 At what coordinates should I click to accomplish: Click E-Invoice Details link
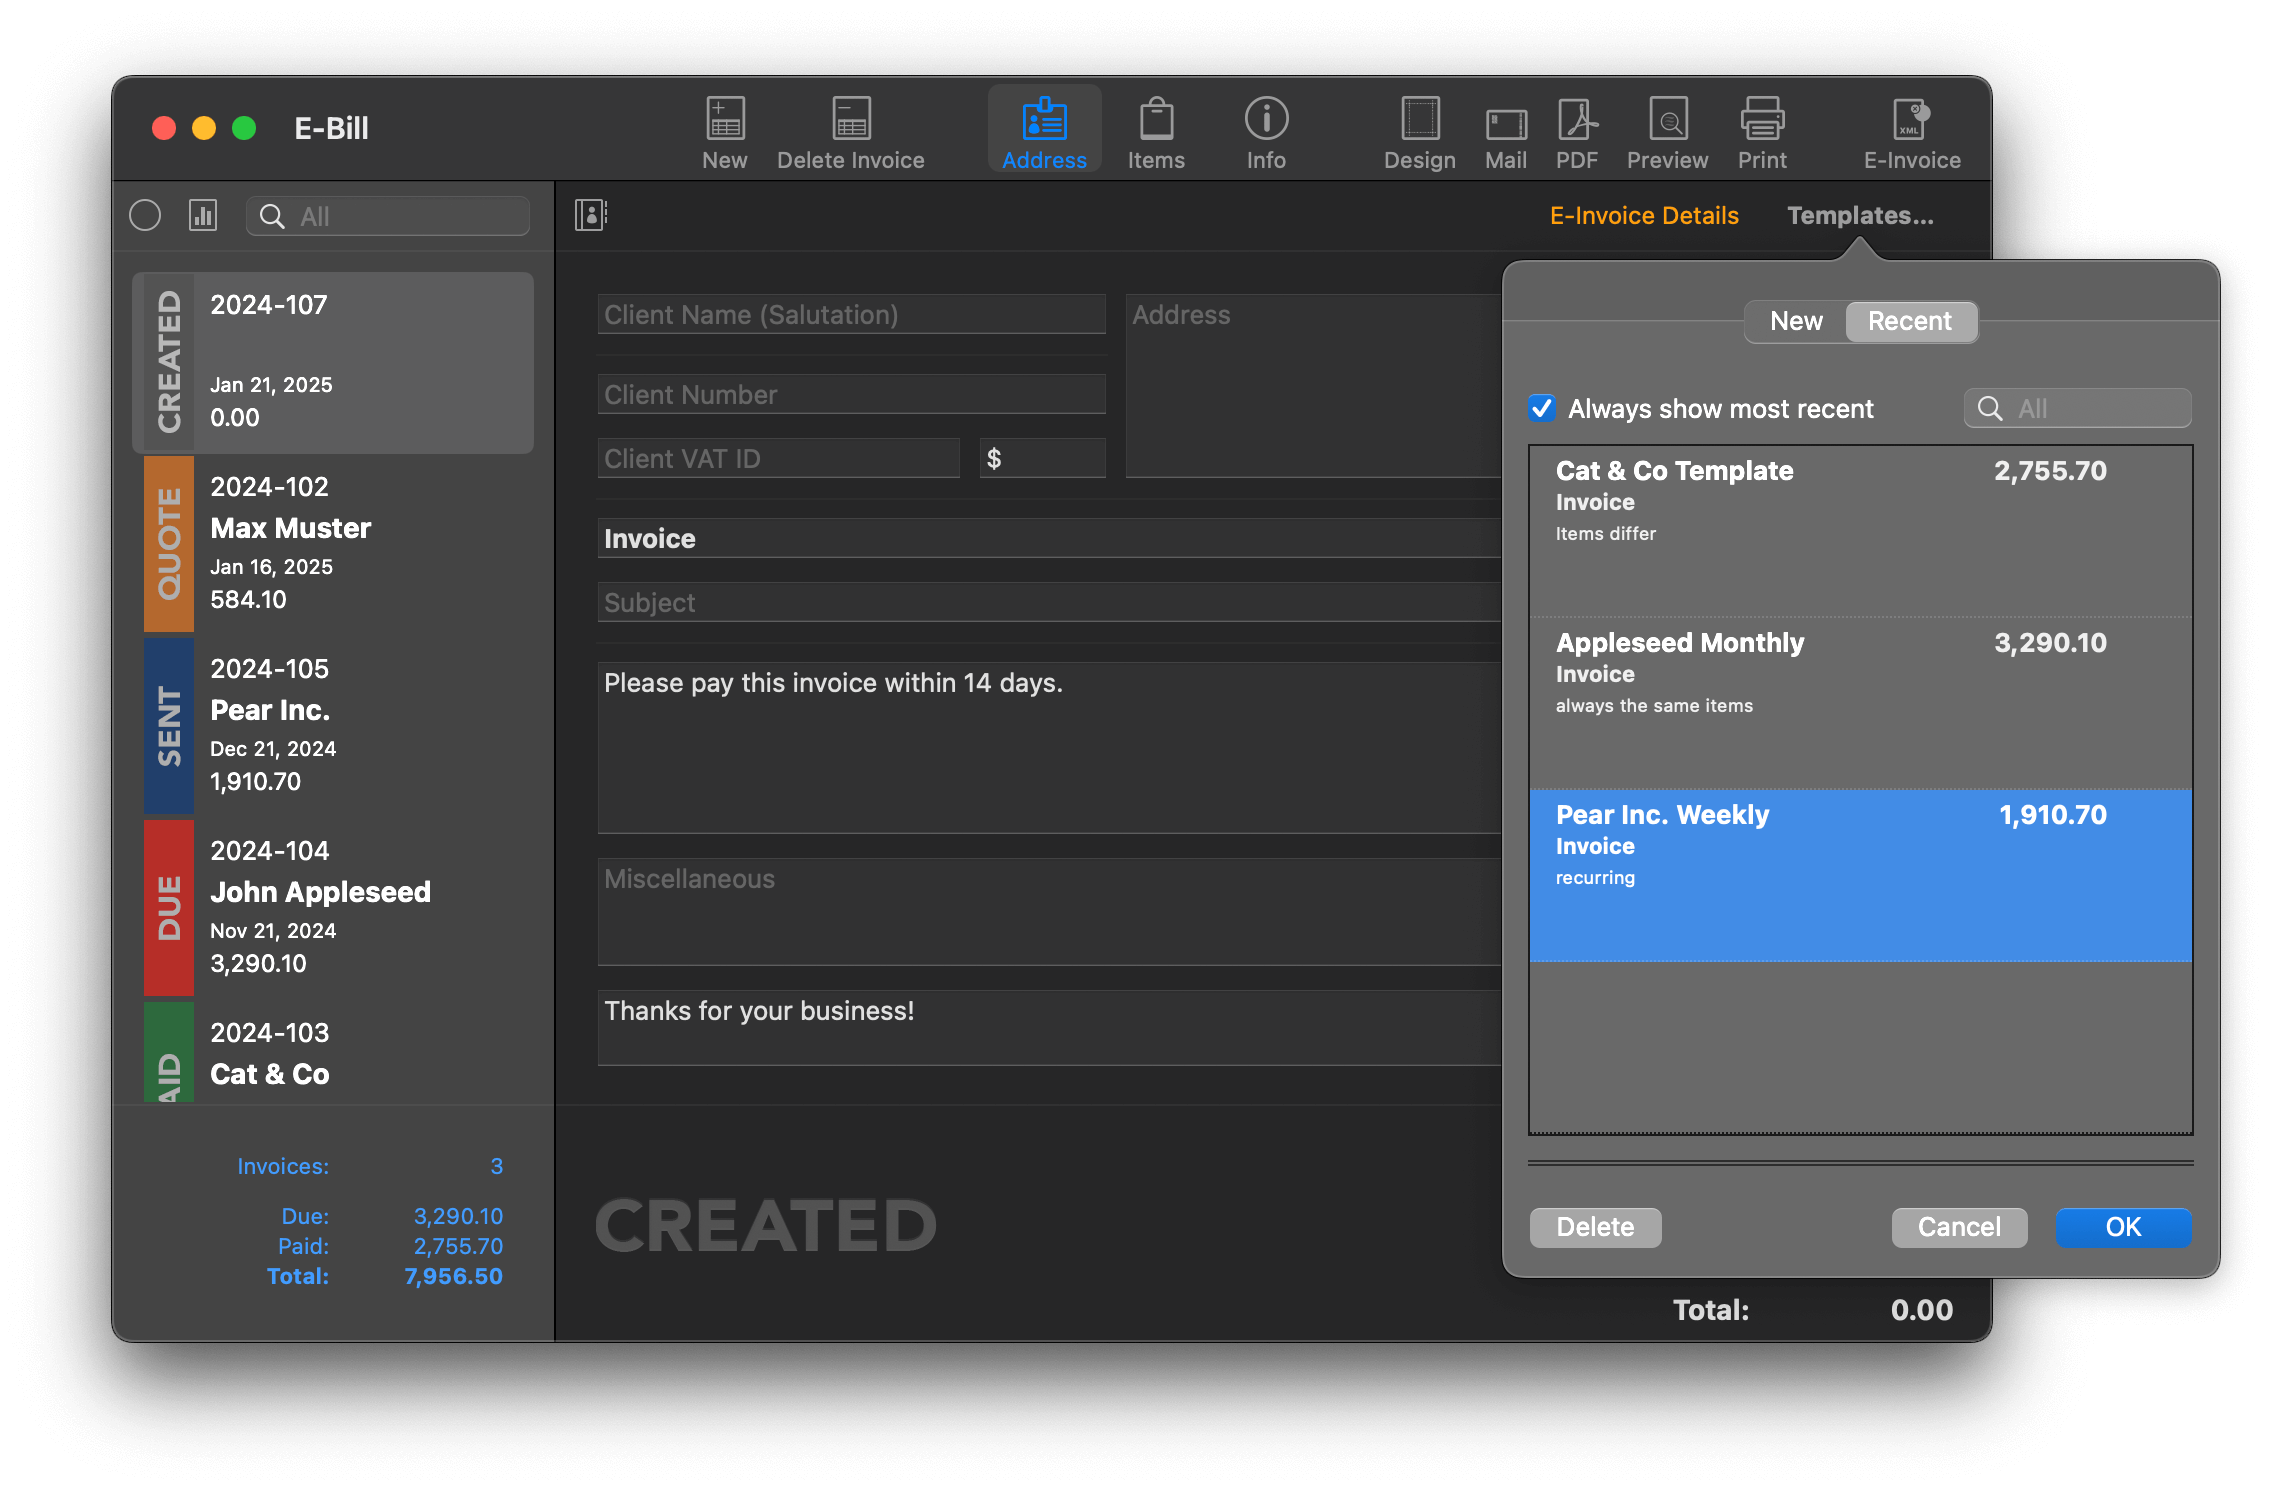(1644, 215)
